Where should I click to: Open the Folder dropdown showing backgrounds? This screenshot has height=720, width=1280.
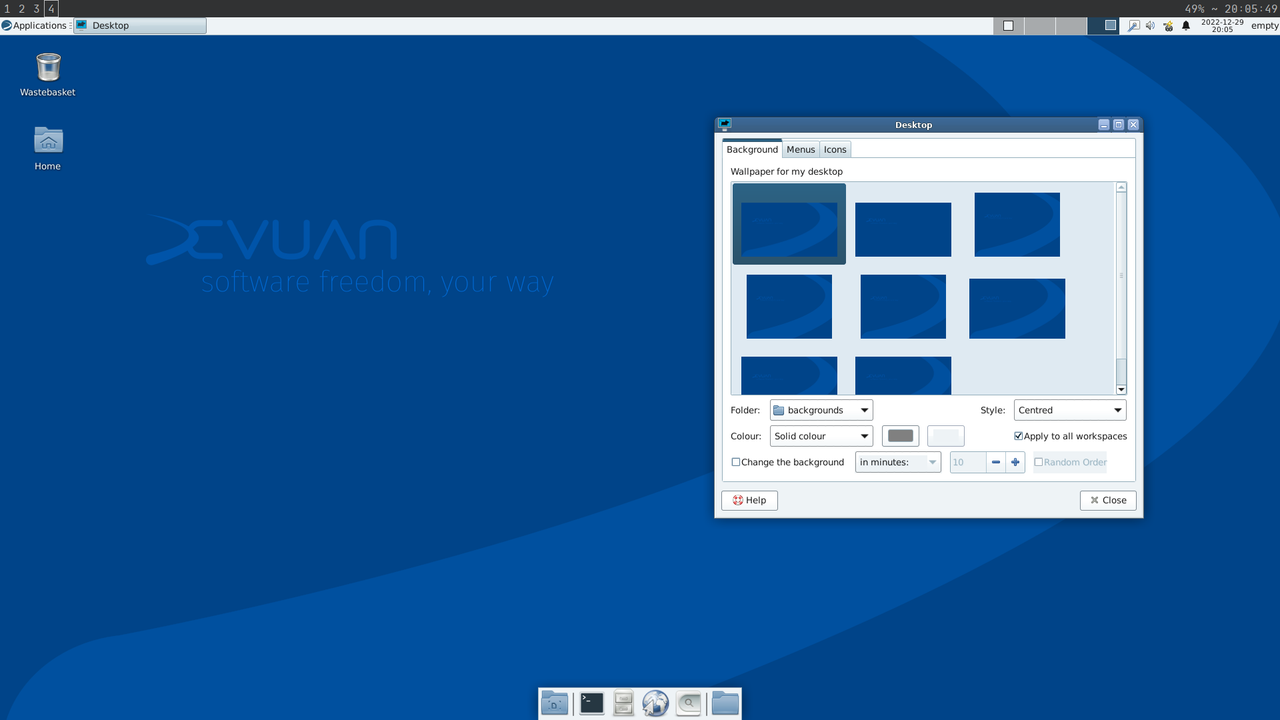[821, 410]
